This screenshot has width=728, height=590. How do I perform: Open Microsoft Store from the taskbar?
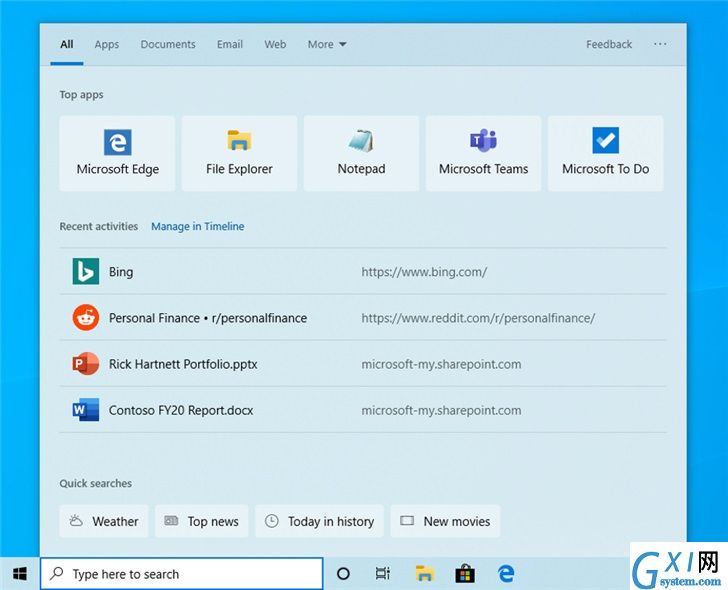[465, 574]
